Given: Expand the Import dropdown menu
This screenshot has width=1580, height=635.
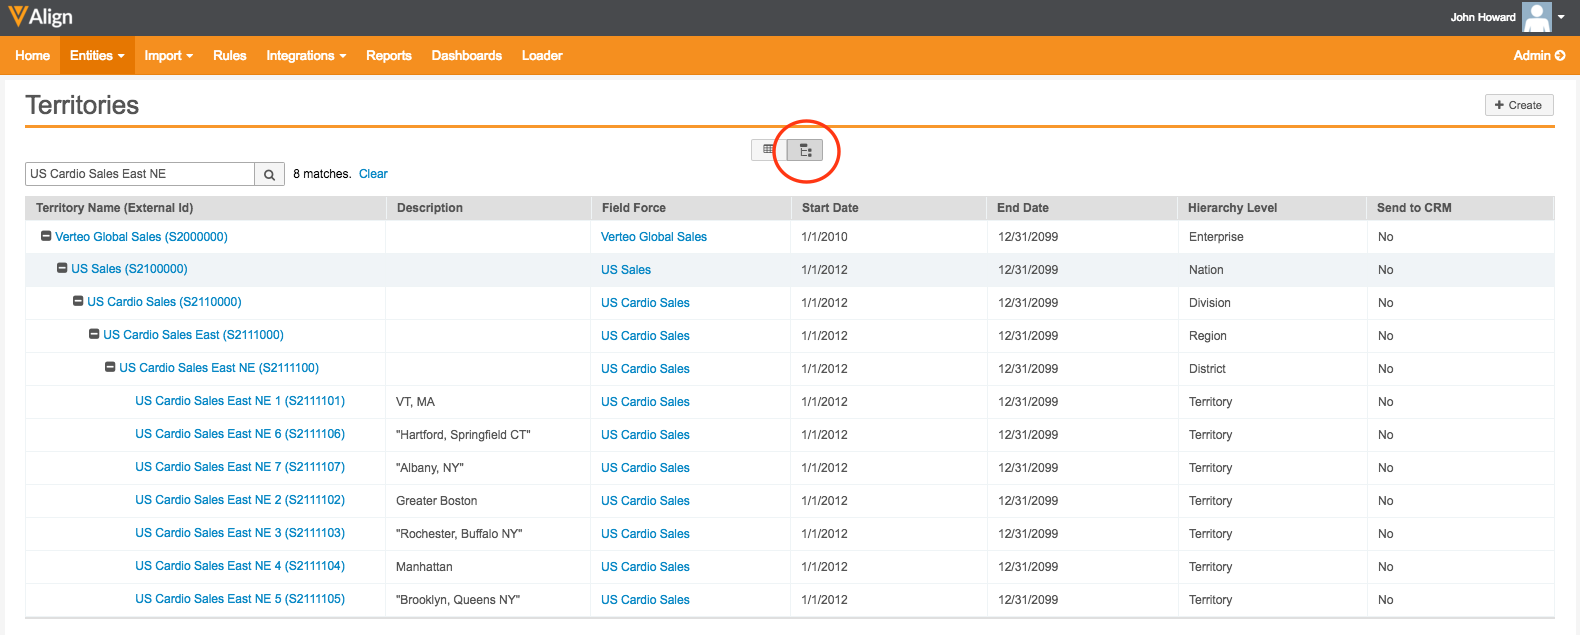Looking at the screenshot, I should (x=168, y=56).
